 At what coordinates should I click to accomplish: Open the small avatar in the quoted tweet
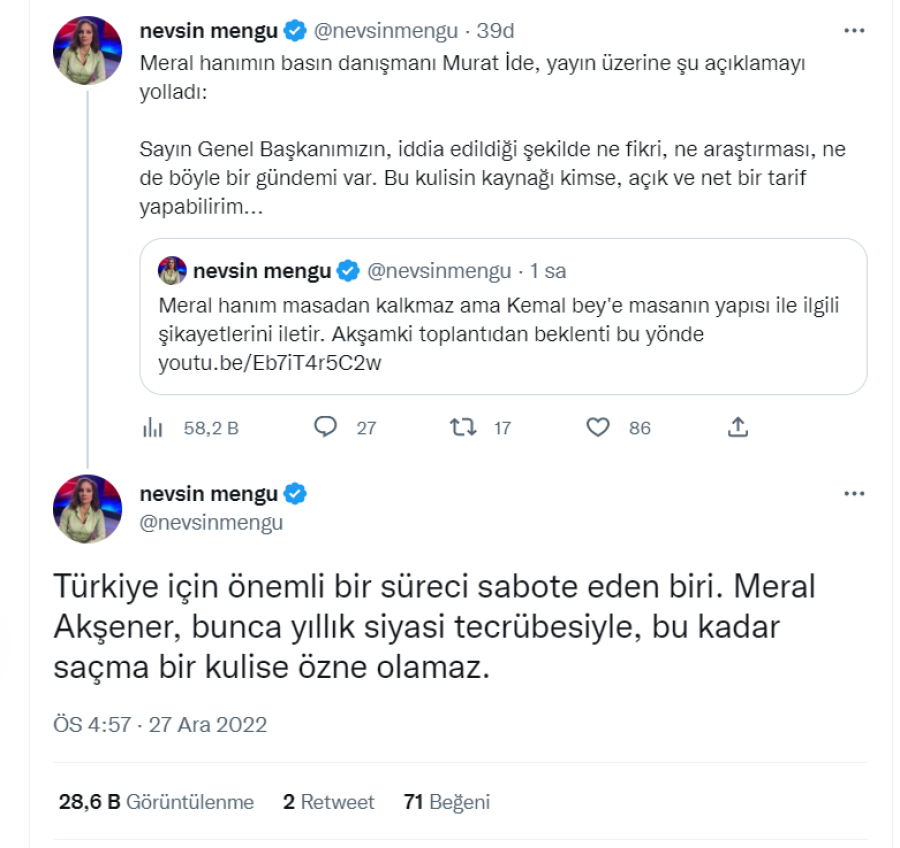tap(174, 271)
